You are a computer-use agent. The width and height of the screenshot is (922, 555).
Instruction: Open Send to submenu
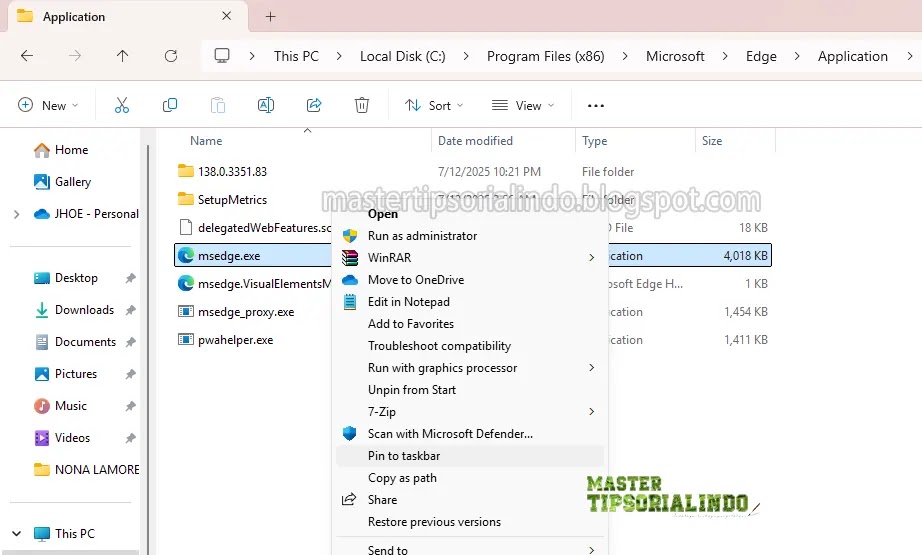pyautogui.click(x=470, y=549)
